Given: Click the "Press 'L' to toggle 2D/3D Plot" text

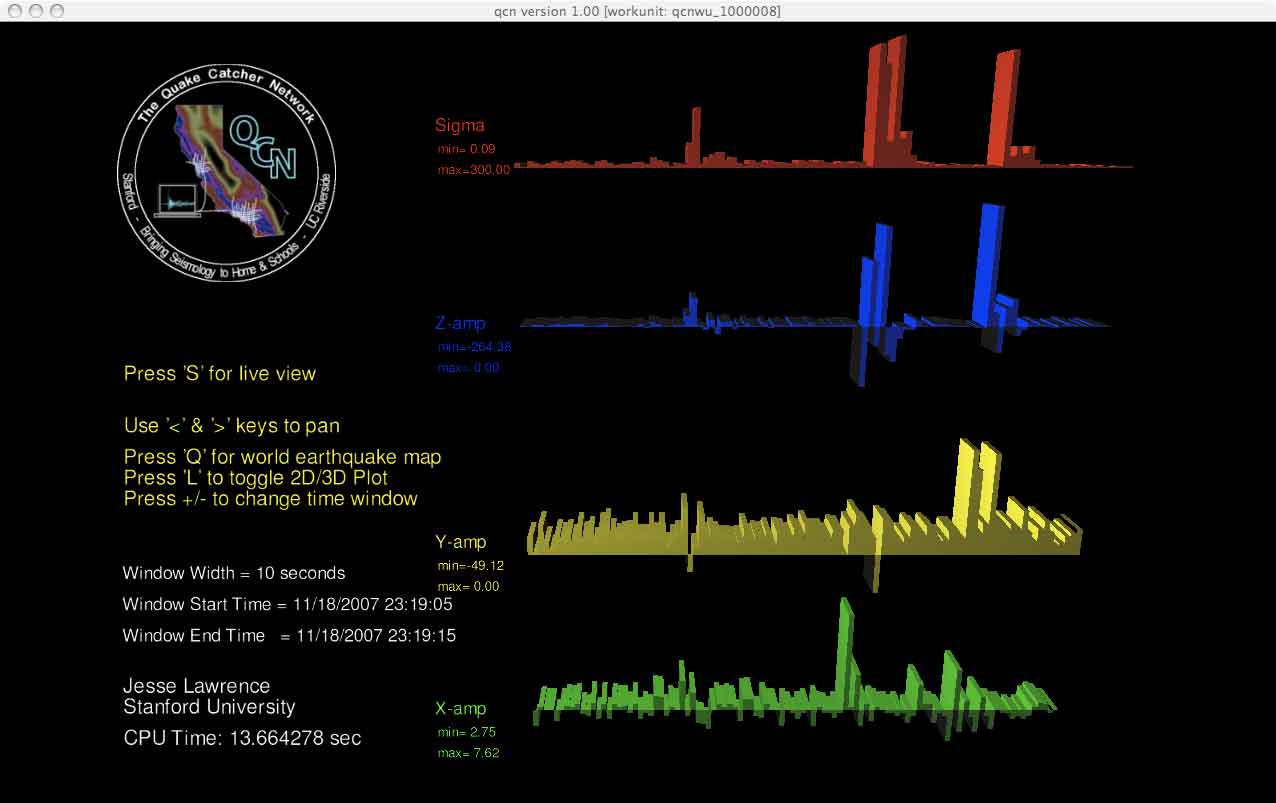Looking at the screenshot, I should click(255, 478).
